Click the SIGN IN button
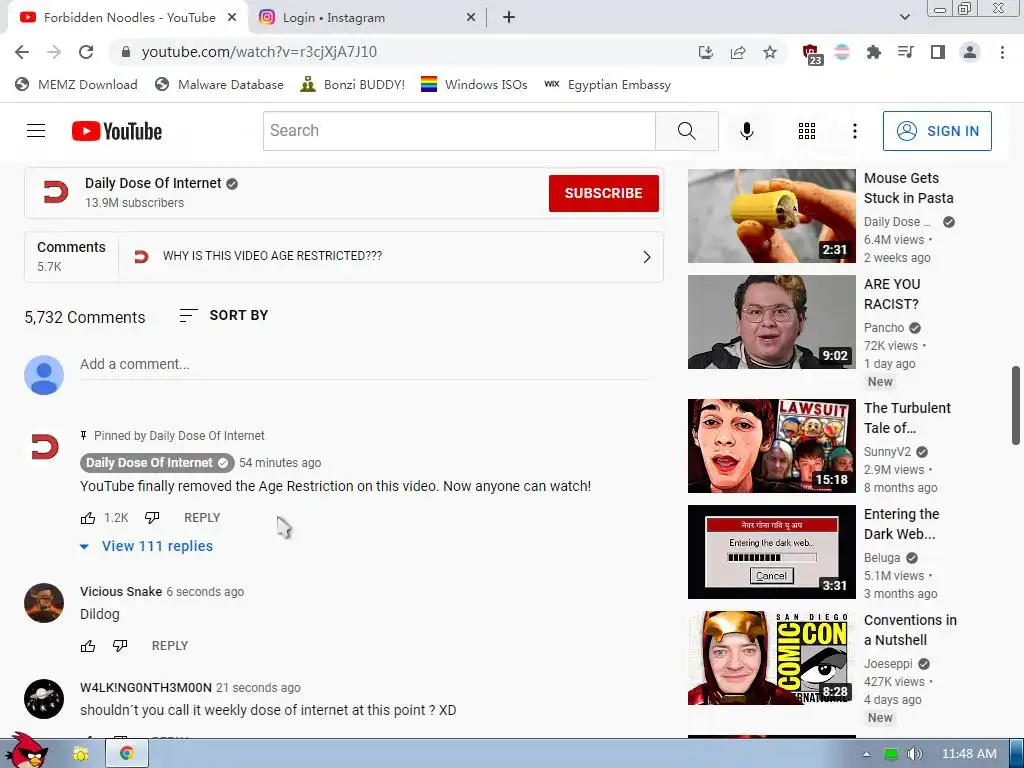The height and width of the screenshot is (768, 1024). [x=936, y=131]
